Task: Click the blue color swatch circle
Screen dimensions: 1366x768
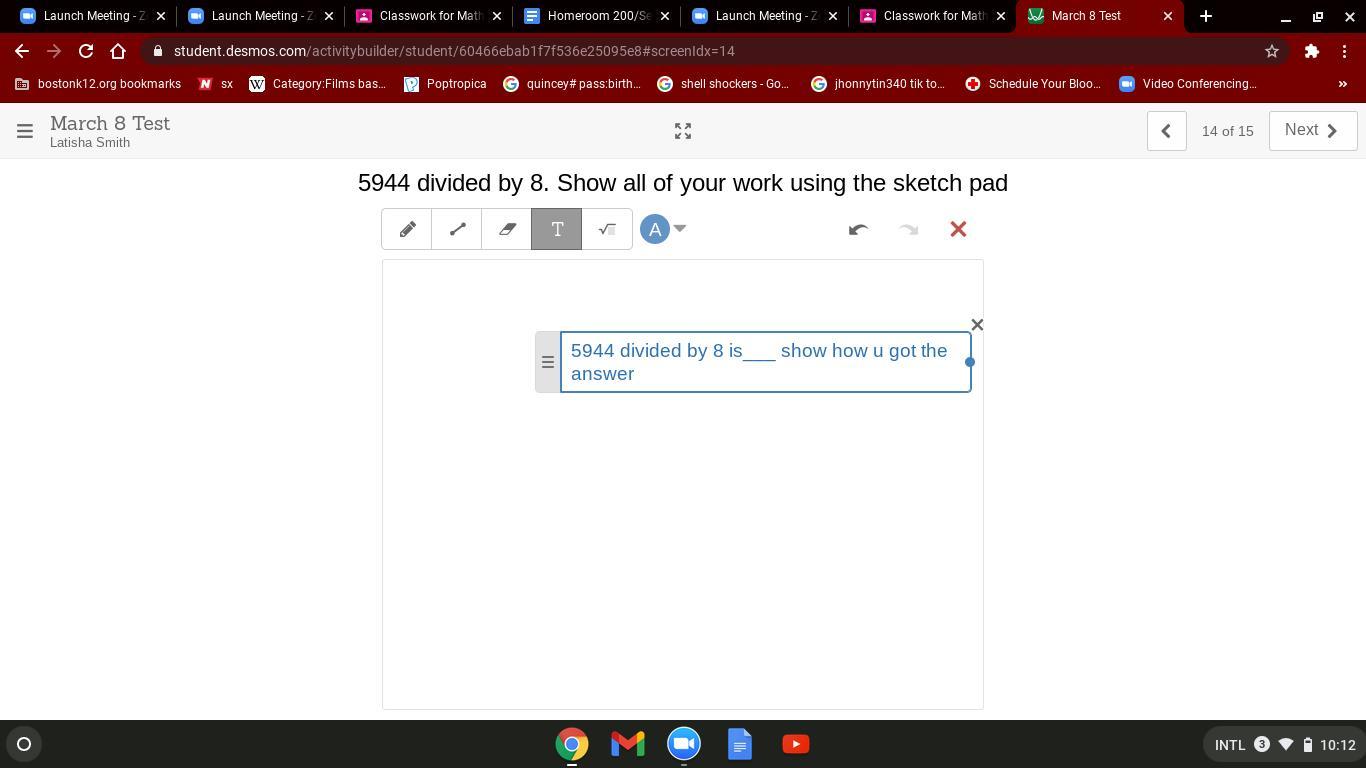Action: (x=655, y=229)
